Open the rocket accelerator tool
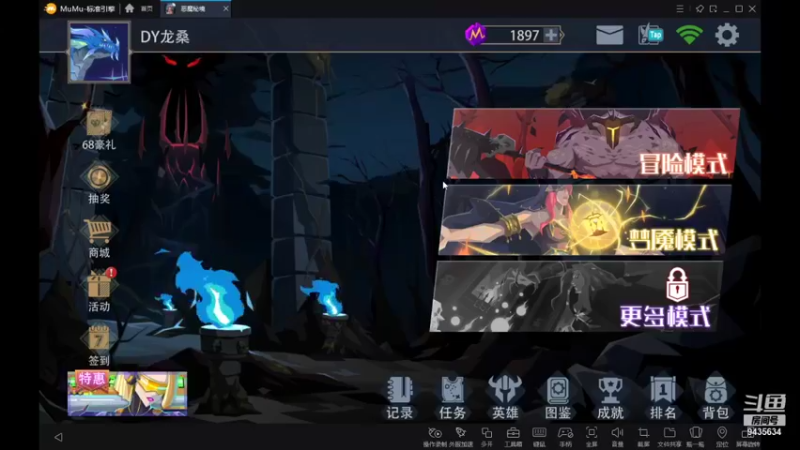Viewport: 800px width, 450px height. coord(461,437)
